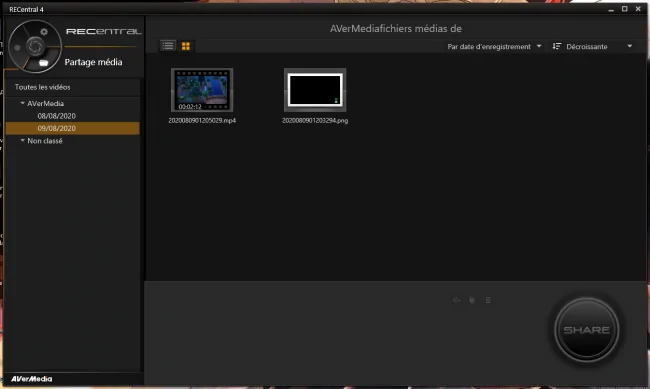Collapse the 'Non classé' tree node
This screenshot has width=650, height=389.
tap(23, 141)
